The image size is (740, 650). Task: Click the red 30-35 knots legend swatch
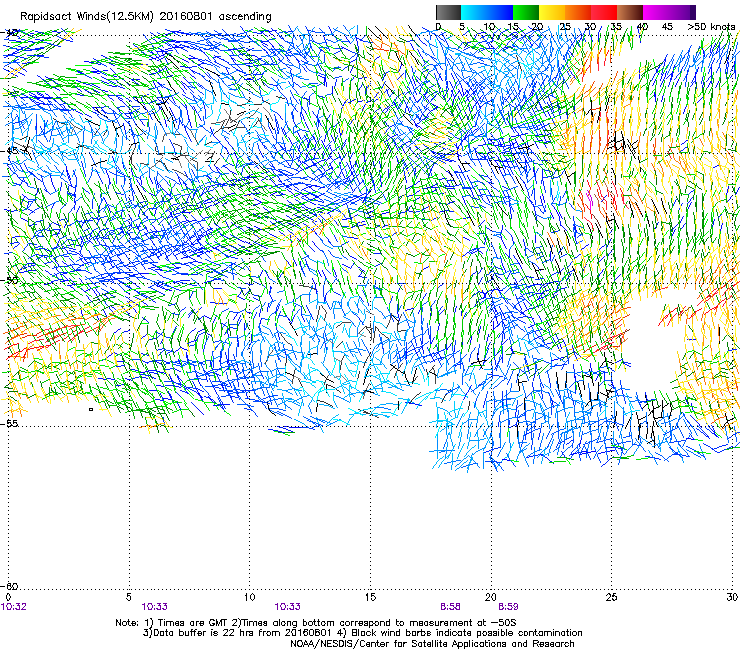pos(604,12)
